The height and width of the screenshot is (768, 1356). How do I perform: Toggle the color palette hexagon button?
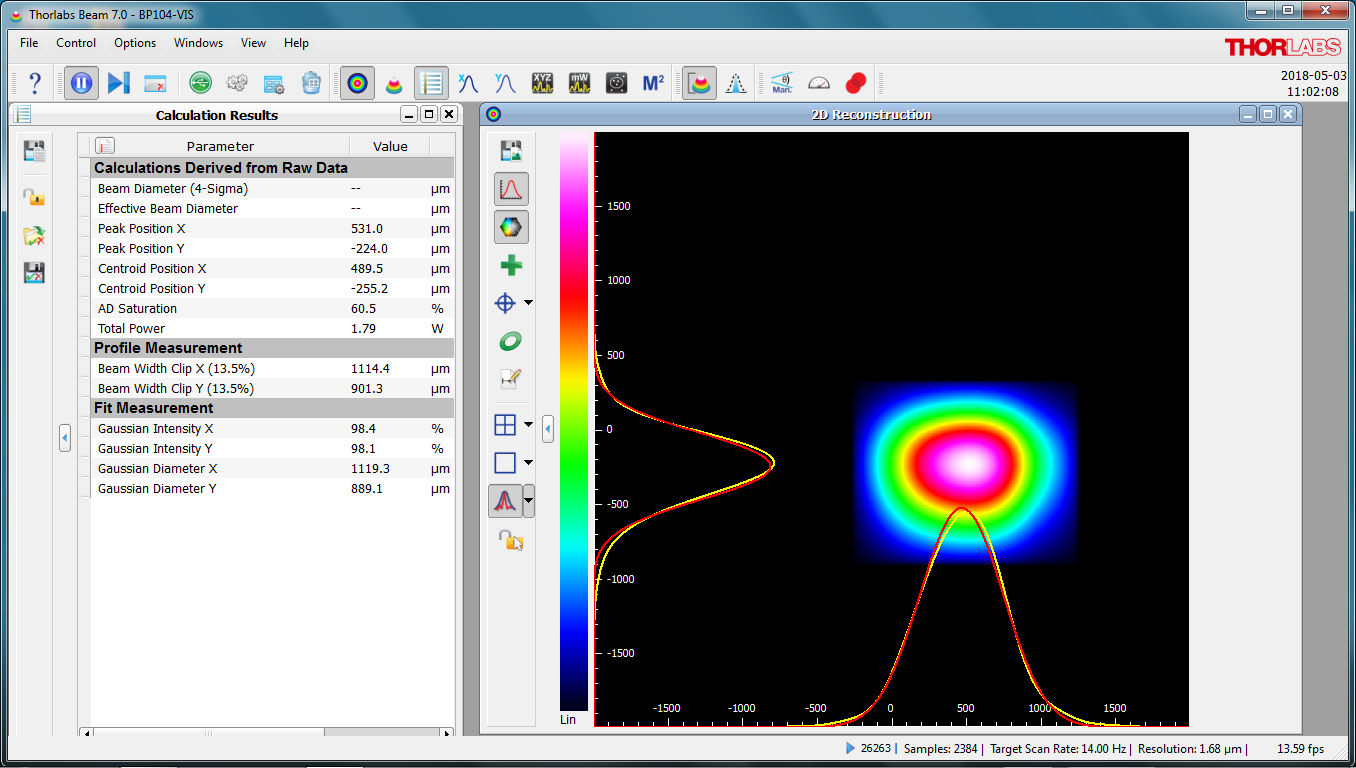pos(510,227)
